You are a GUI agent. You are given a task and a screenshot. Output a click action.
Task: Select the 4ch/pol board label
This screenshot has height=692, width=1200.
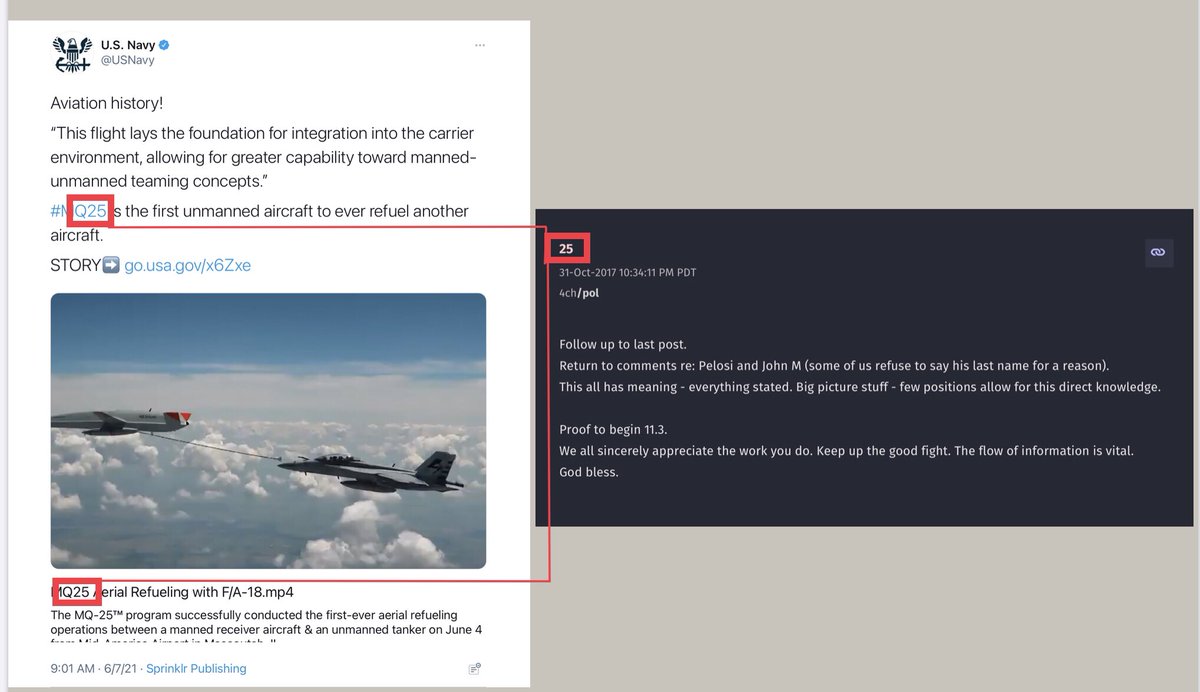click(x=579, y=294)
